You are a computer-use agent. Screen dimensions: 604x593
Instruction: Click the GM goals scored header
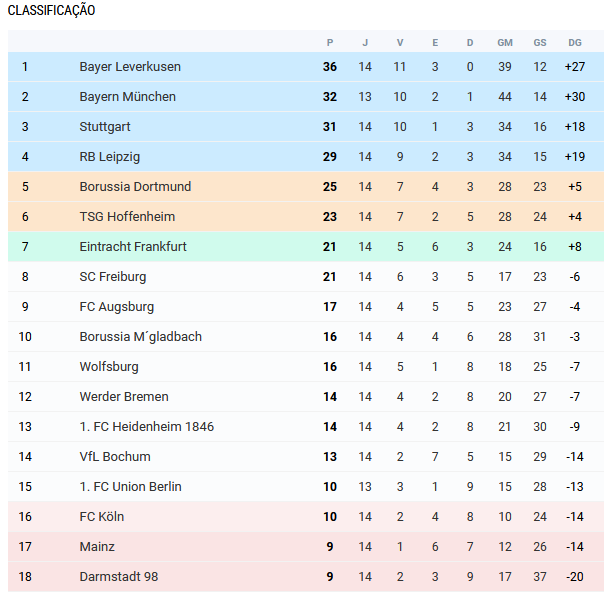click(505, 43)
